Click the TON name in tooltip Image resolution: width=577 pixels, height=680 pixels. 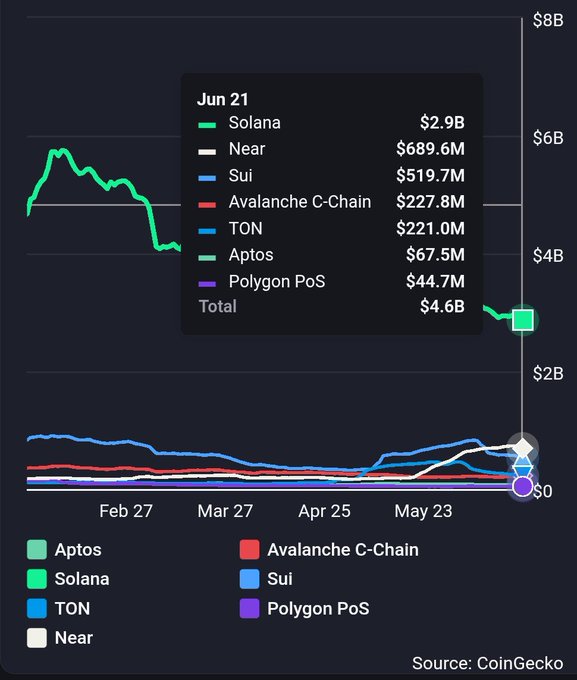[246, 228]
